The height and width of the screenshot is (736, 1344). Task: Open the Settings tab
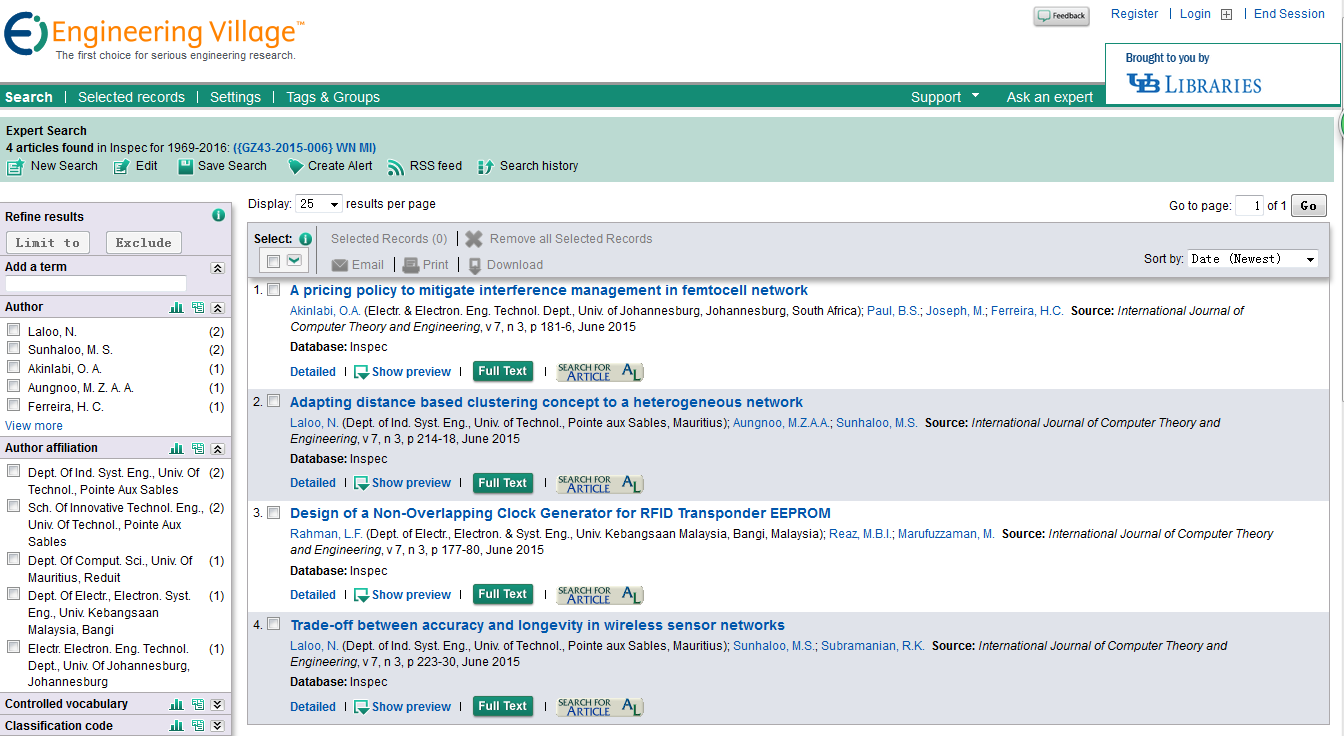pyautogui.click(x=235, y=97)
